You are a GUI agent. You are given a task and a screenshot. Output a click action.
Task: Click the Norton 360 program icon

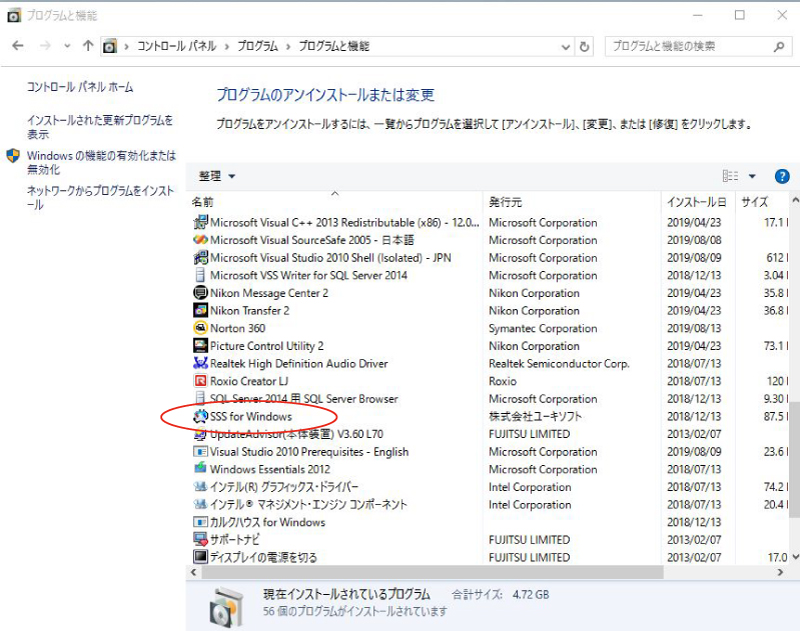[x=200, y=328]
